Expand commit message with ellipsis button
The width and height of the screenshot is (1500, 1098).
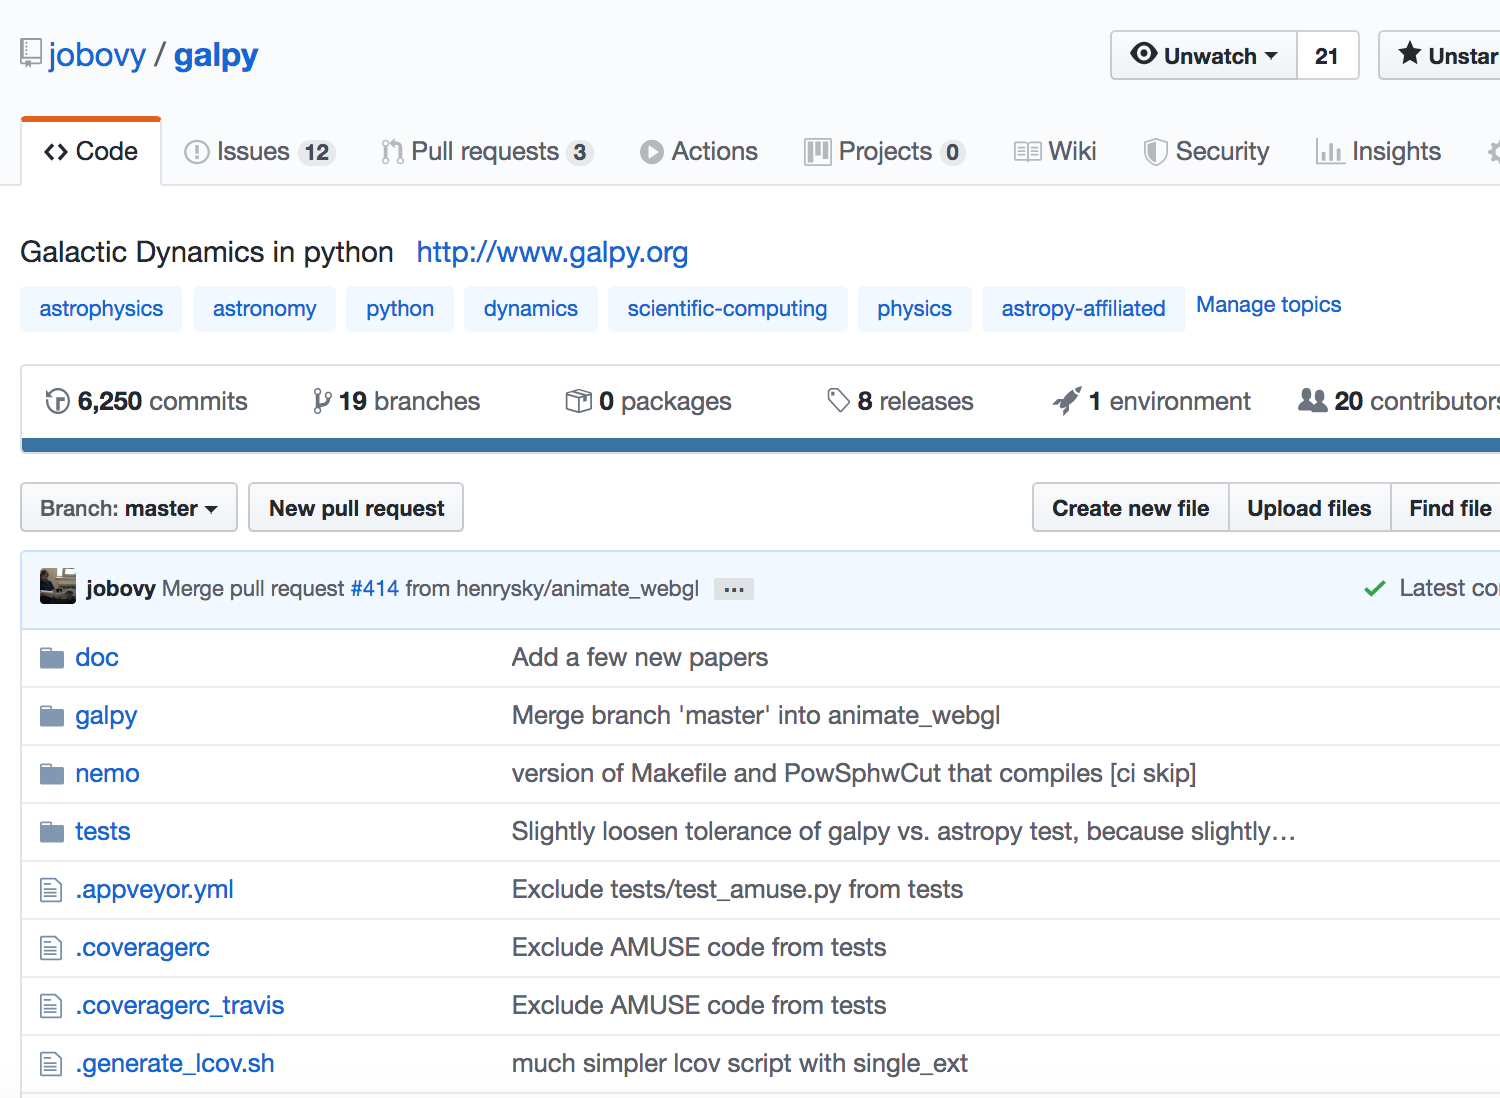pos(734,589)
